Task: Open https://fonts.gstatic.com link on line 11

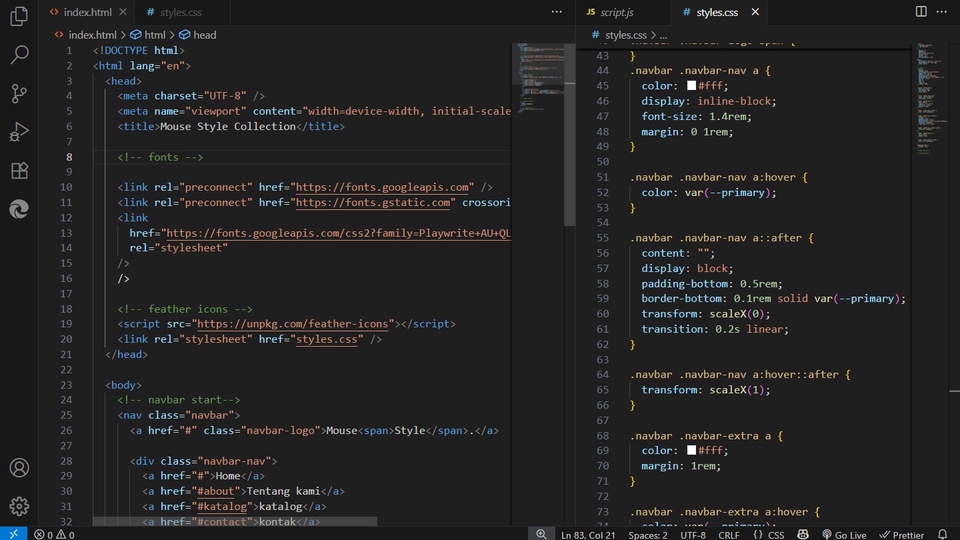Action: pos(373,203)
